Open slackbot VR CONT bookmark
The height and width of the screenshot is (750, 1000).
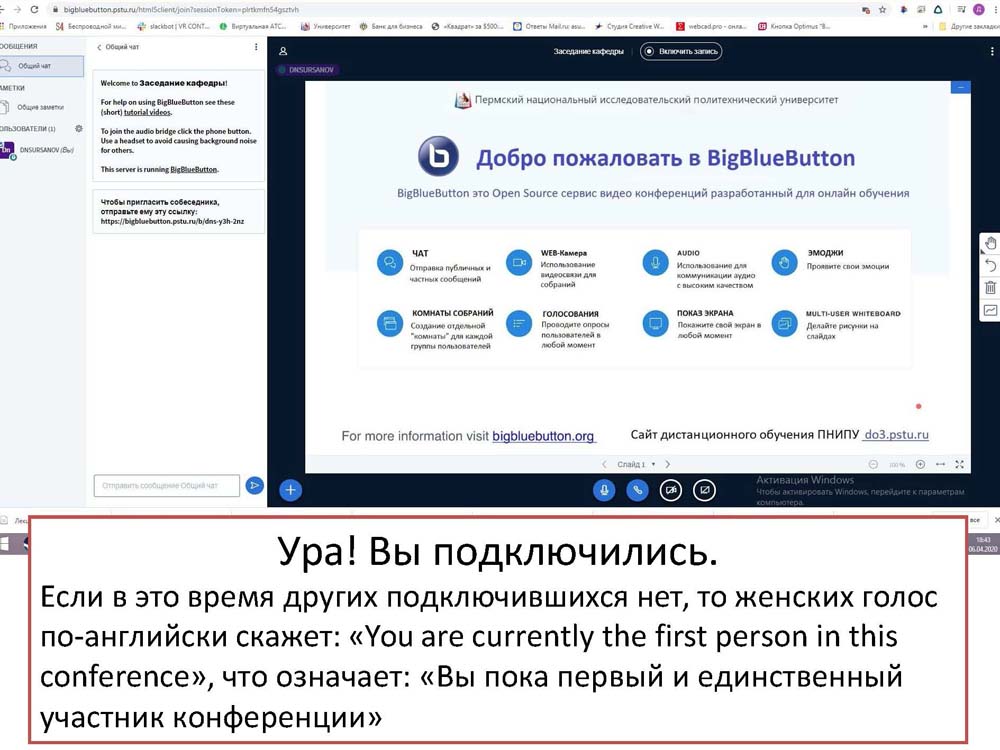point(173,26)
